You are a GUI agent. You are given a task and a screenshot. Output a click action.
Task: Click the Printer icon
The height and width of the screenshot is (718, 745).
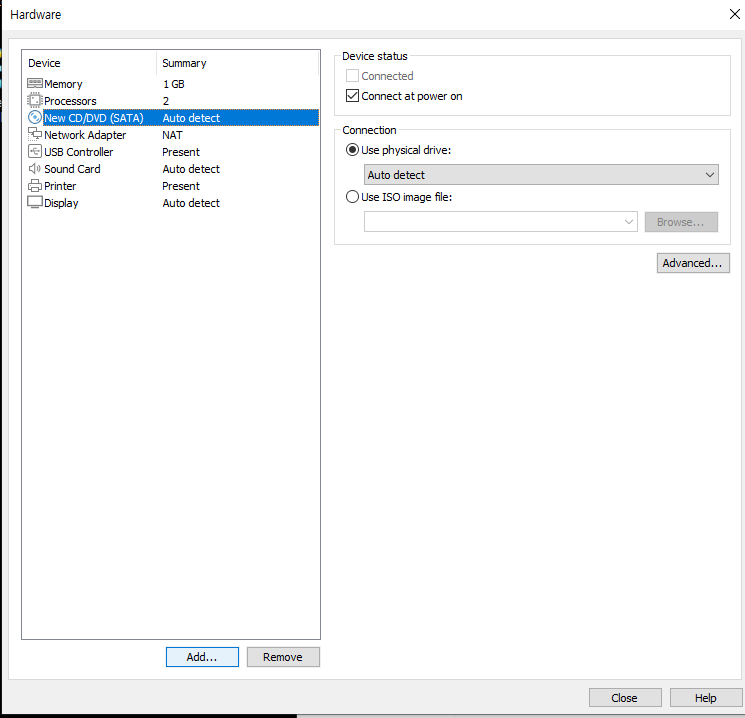click(35, 186)
